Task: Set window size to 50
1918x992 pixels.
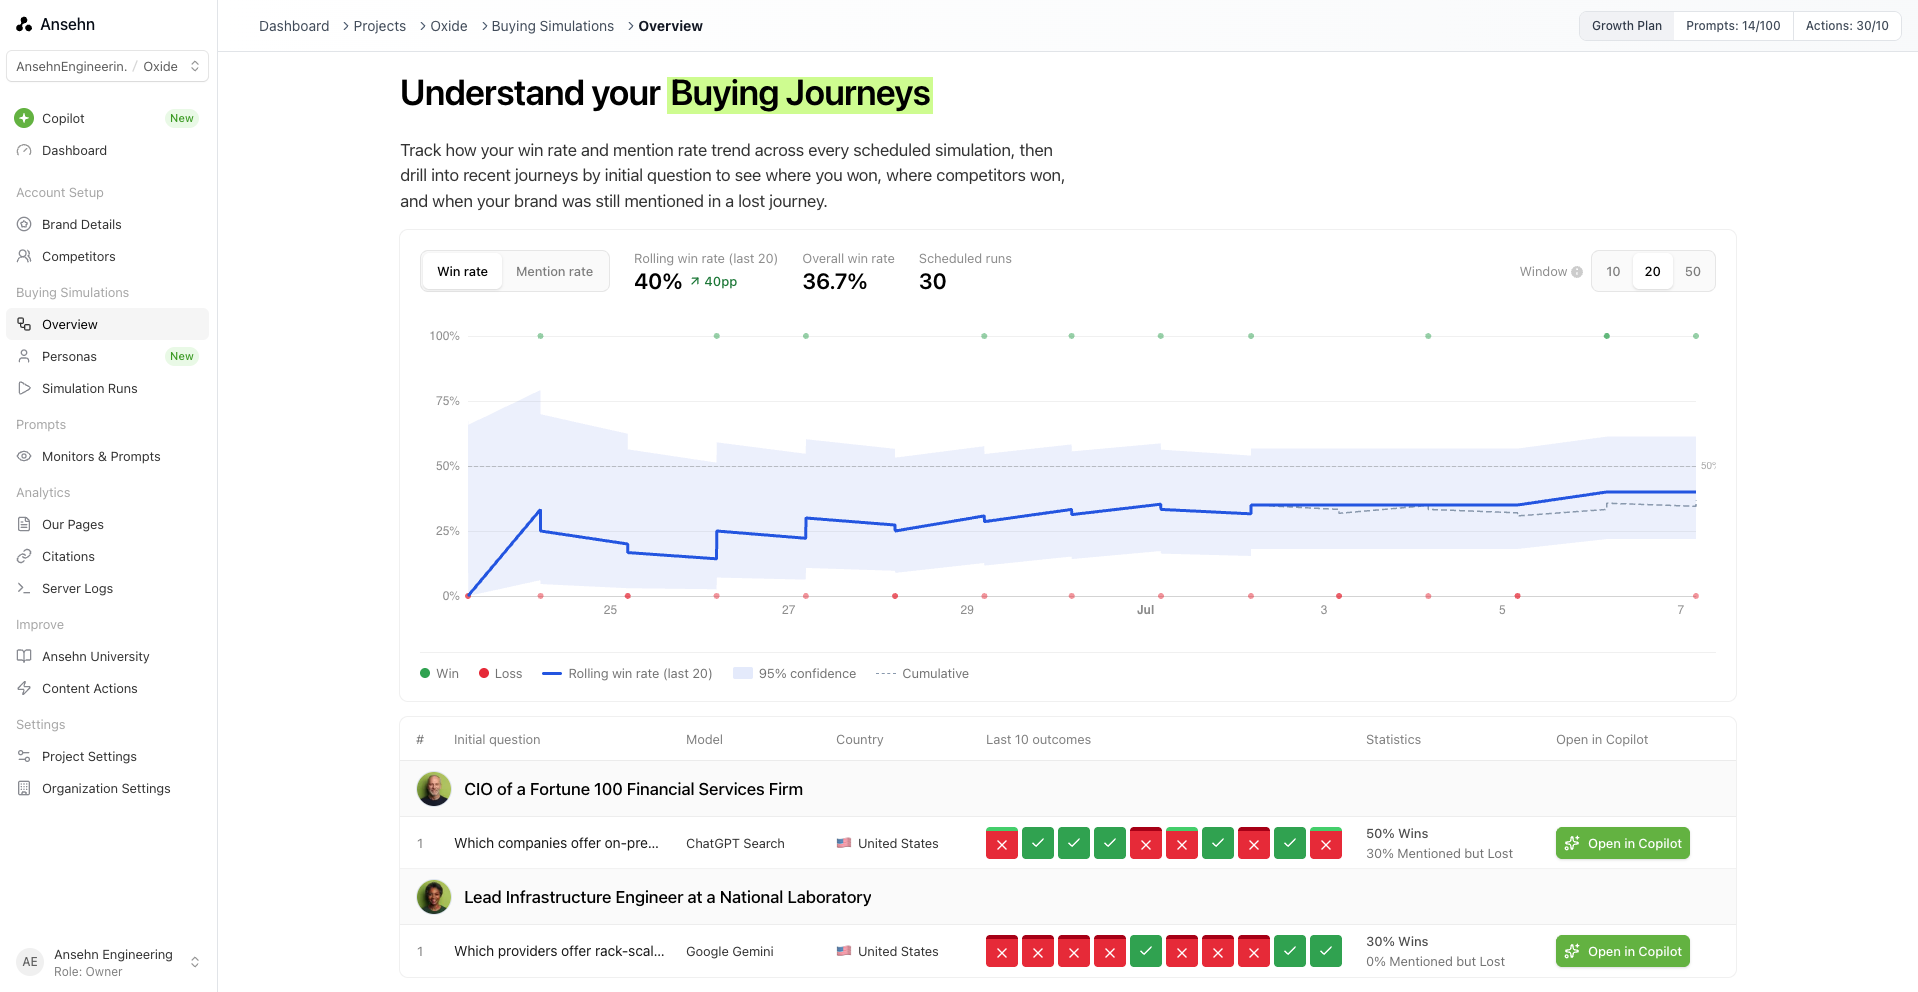Action: click(x=1693, y=271)
